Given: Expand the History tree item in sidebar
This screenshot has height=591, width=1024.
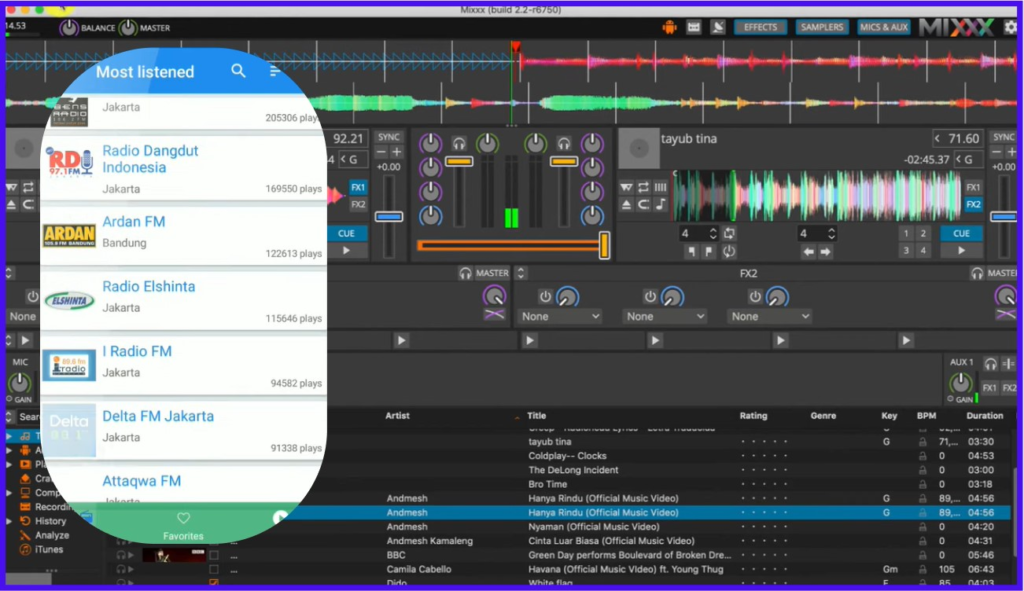Looking at the screenshot, I should (x=10, y=521).
